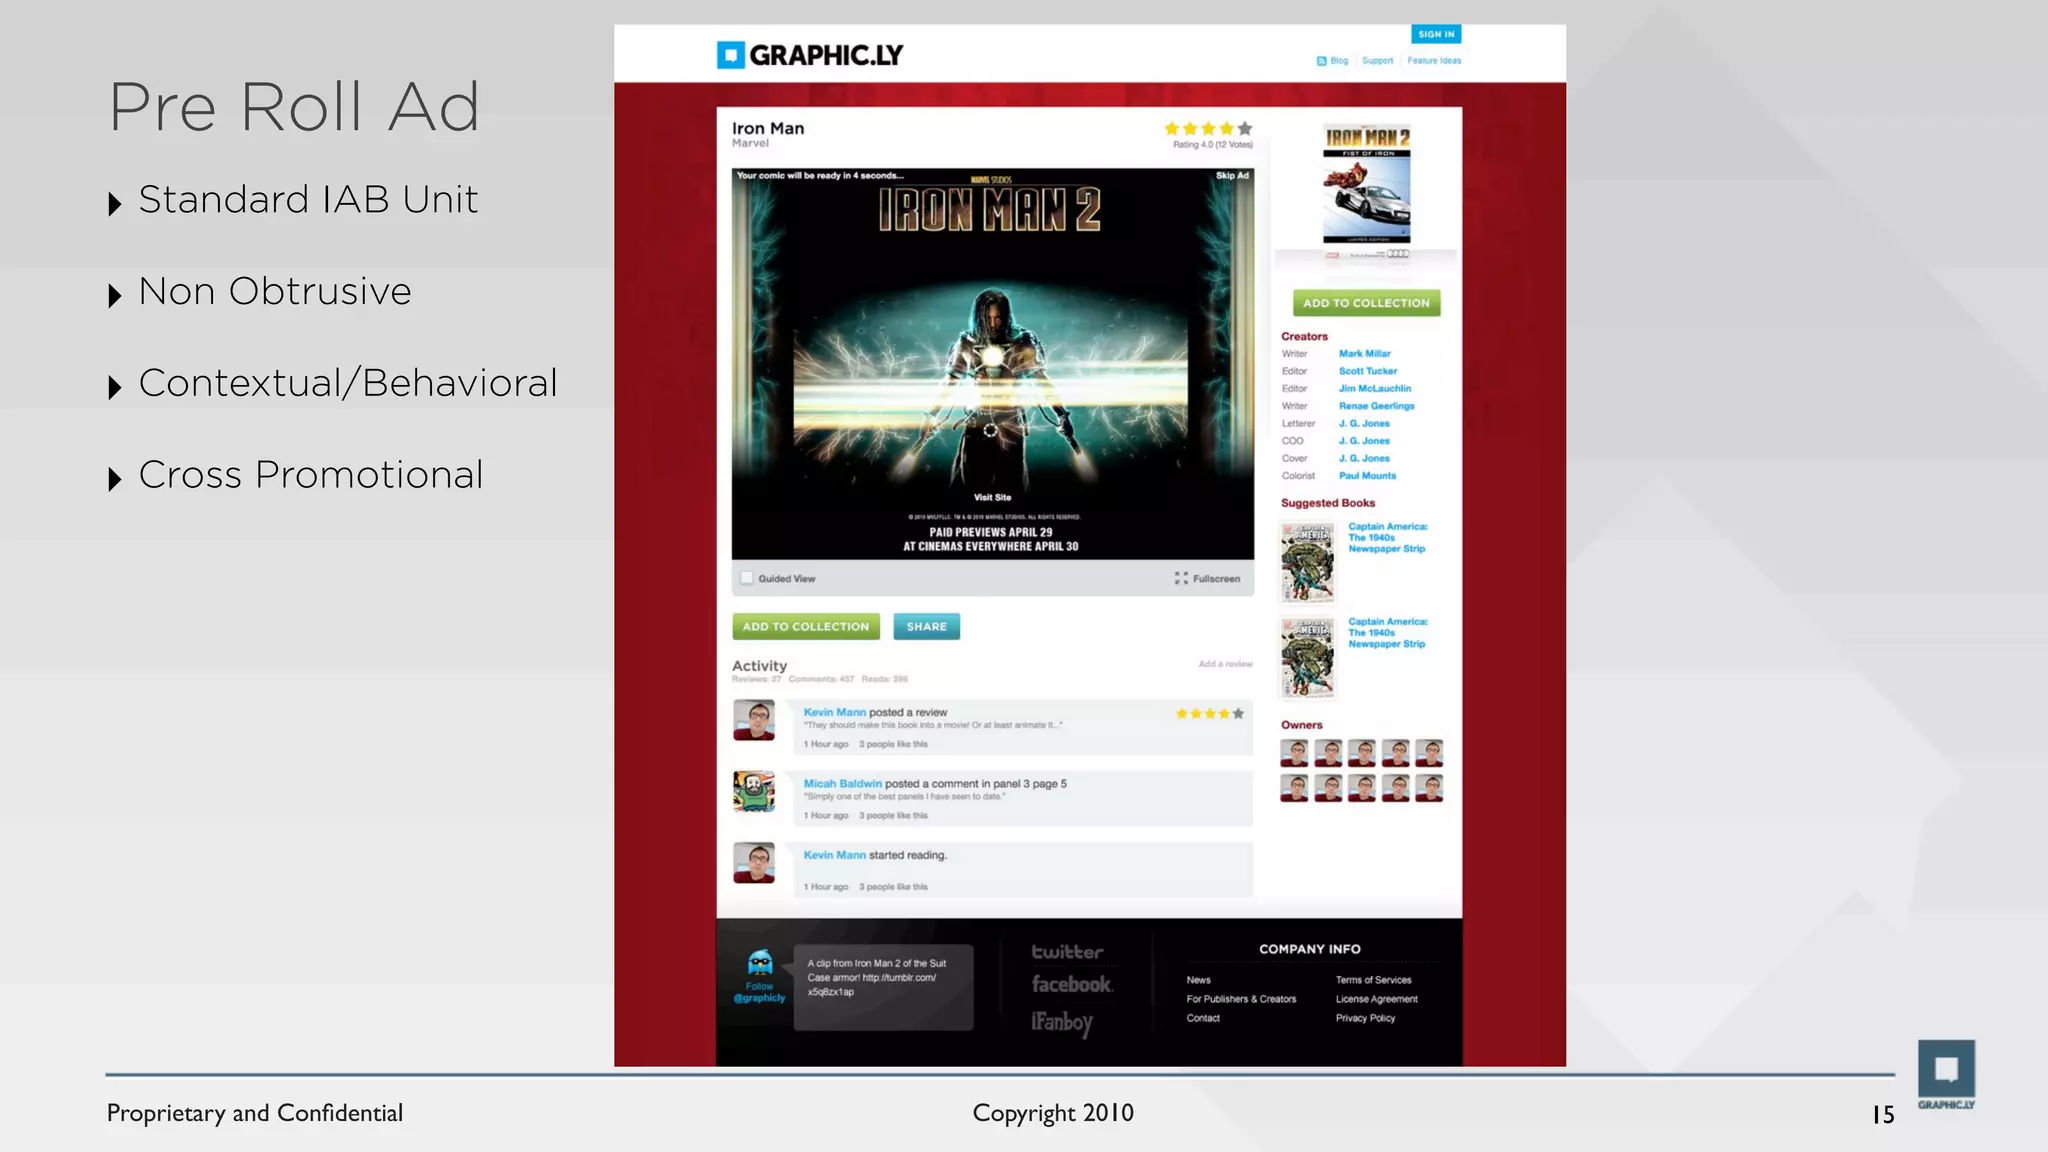The image size is (2048, 1152).
Task: Click the Iron Man 2 cover thumbnail
Action: pos(1366,185)
